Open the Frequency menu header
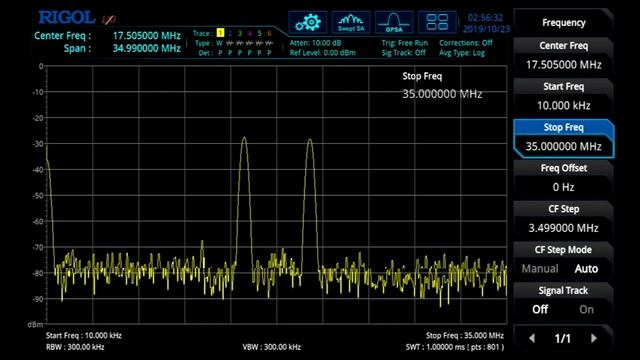This screenshot has height=360, width=640. (563, 22)
